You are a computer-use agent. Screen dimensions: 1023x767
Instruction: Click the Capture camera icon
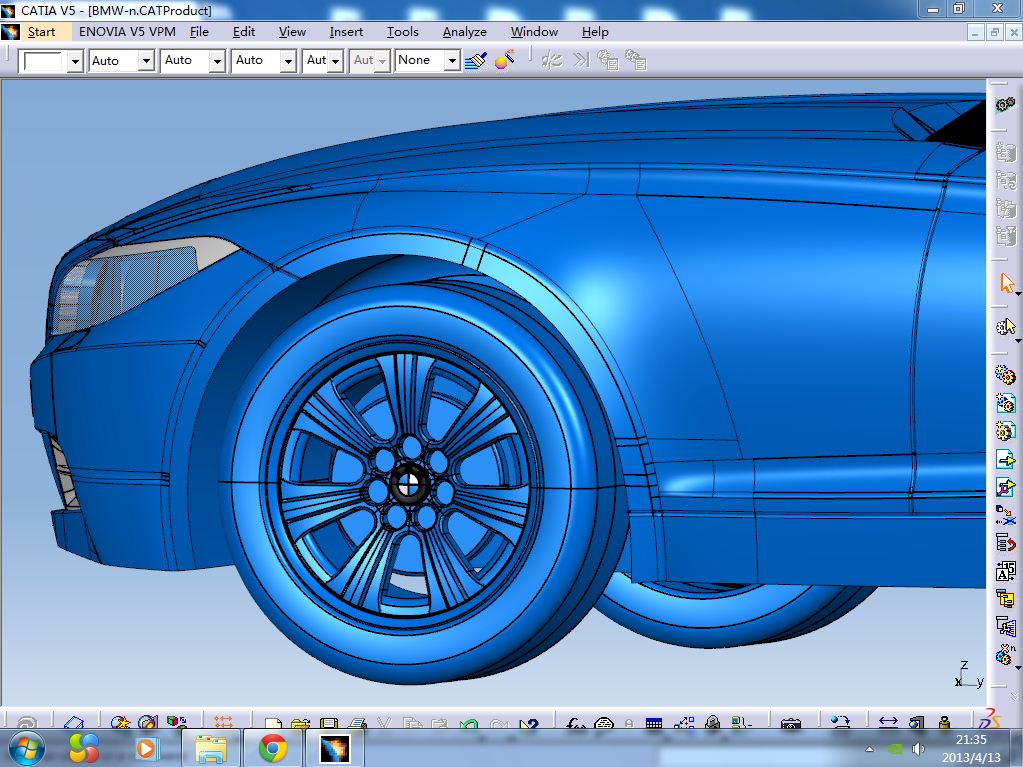click(x=790, y=723)
